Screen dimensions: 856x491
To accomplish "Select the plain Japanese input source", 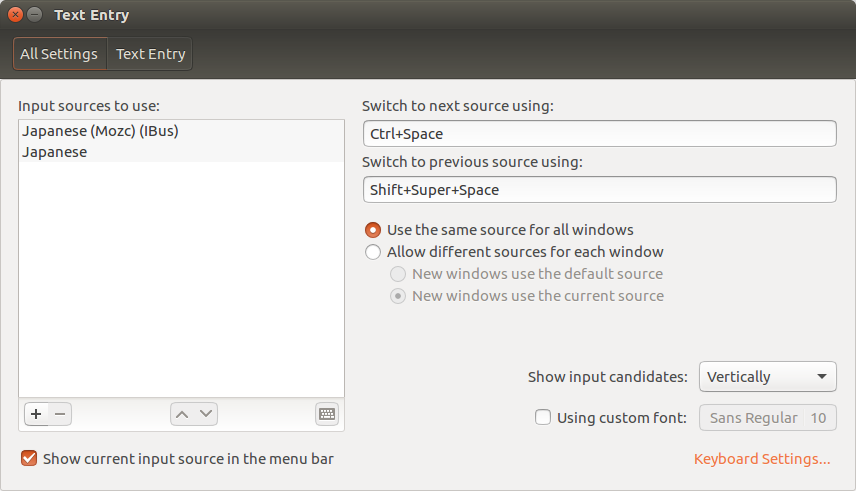I will [55, 152].
